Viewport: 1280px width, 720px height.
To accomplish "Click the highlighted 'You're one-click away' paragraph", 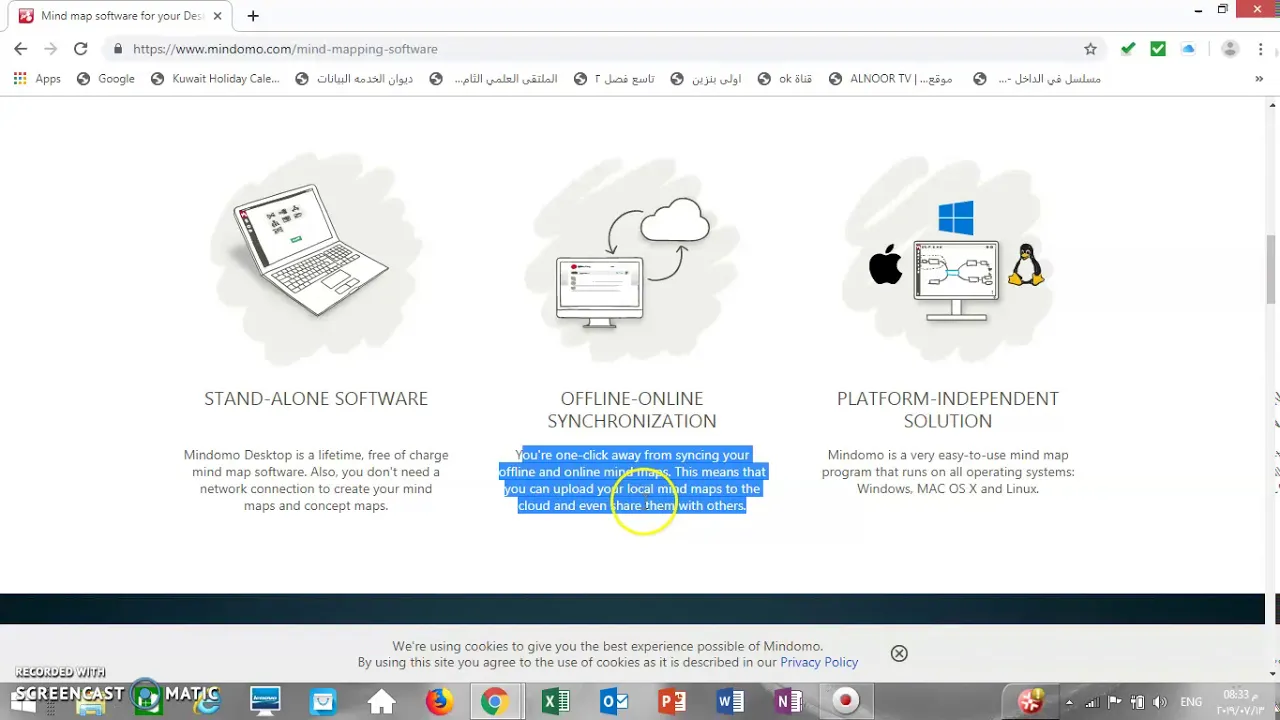I will [632, 480].
